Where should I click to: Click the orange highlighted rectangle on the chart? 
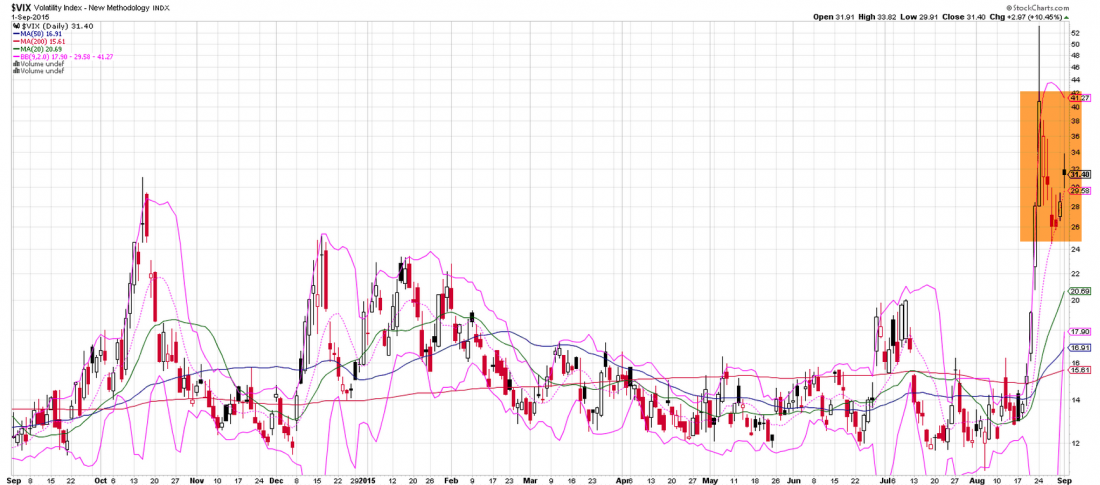click(x=1040, y=165)
